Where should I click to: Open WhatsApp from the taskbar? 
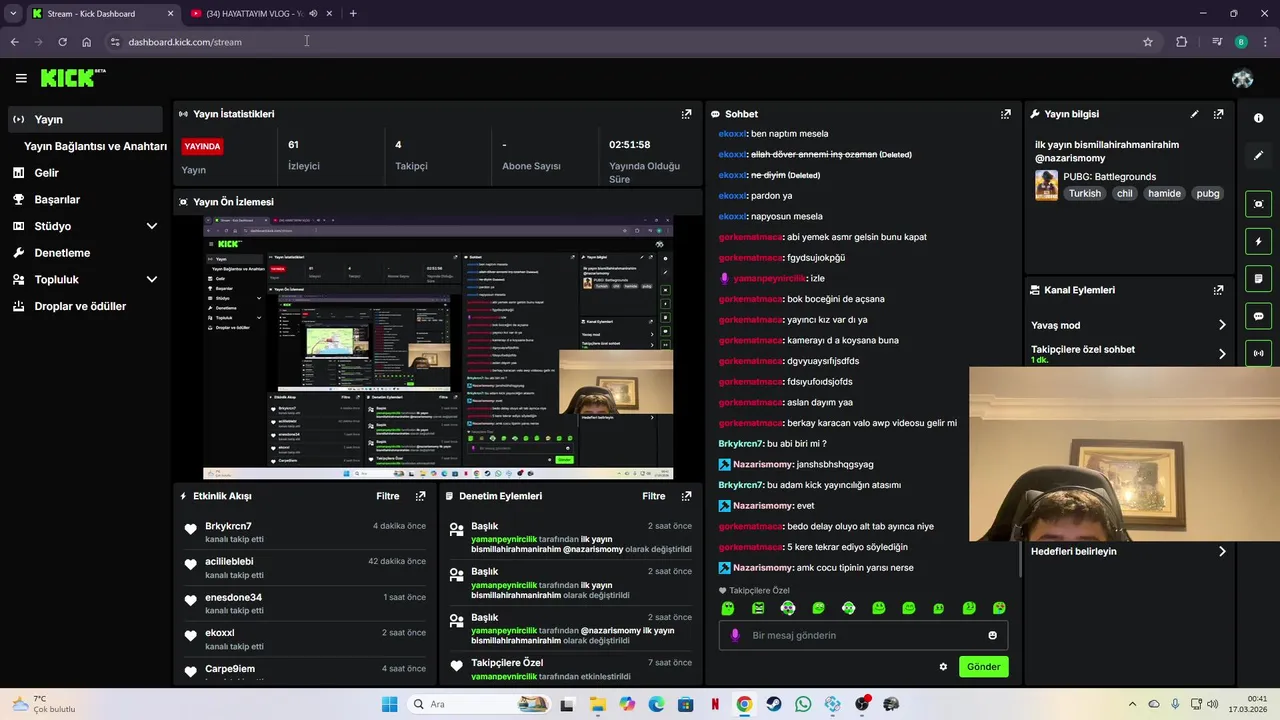pyautogui.click(x=803, y=704)
